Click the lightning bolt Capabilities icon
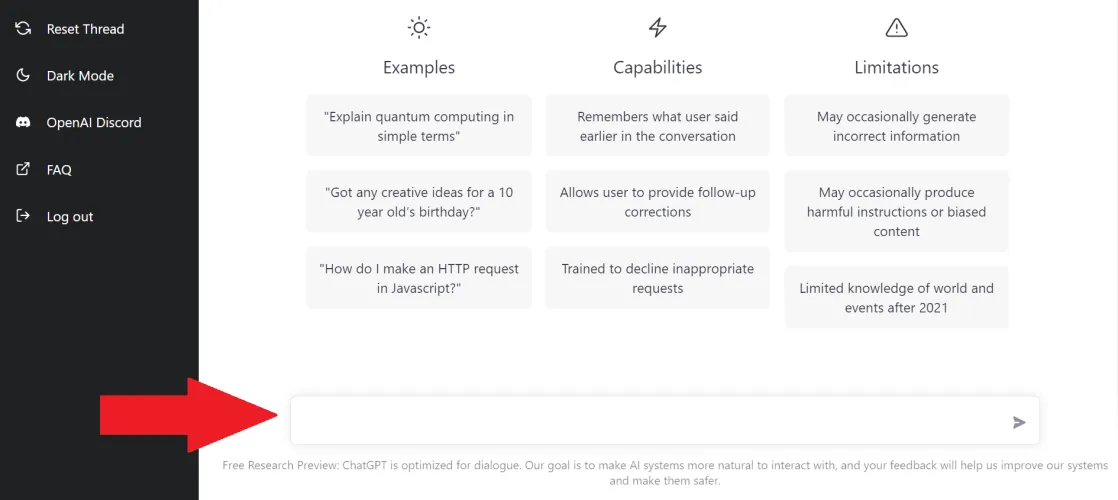The height and width of the screenshot is (500, 1118). pos(657,28)
